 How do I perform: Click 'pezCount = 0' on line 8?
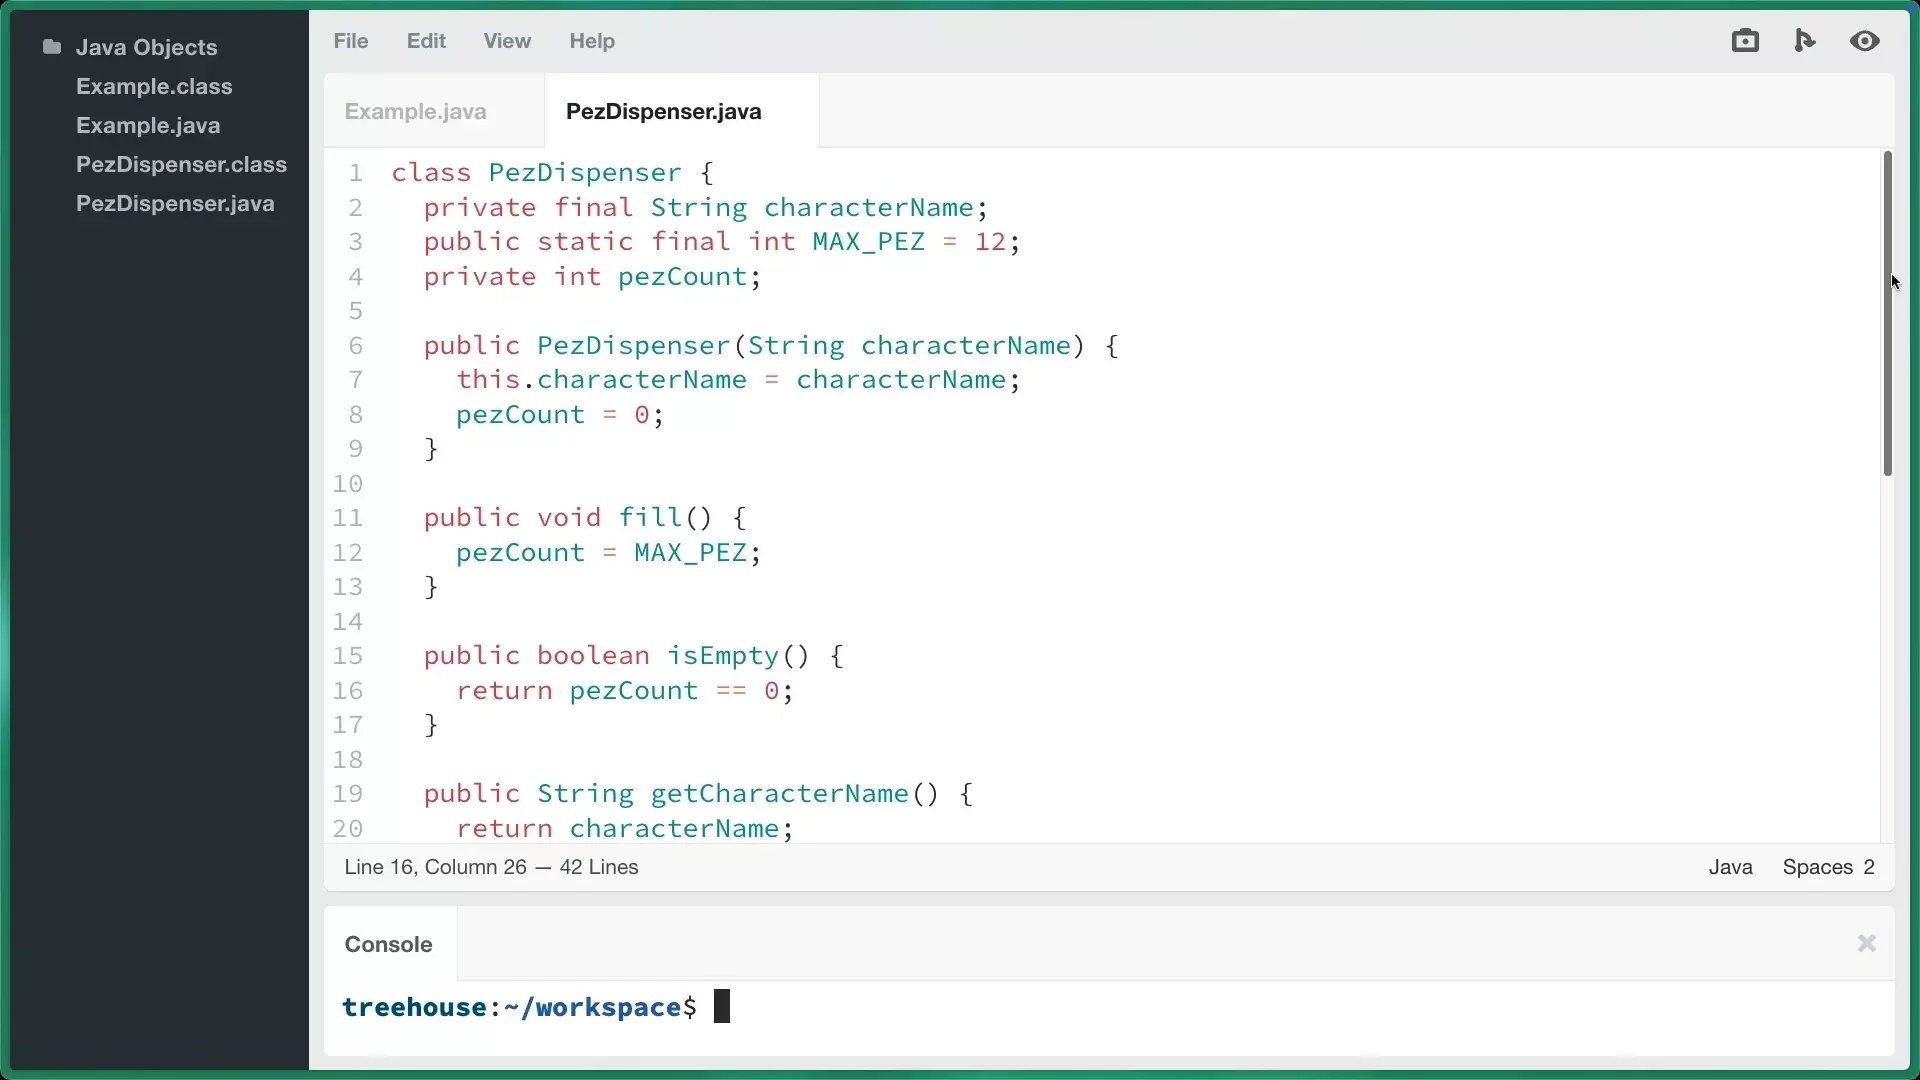point(553,414)
